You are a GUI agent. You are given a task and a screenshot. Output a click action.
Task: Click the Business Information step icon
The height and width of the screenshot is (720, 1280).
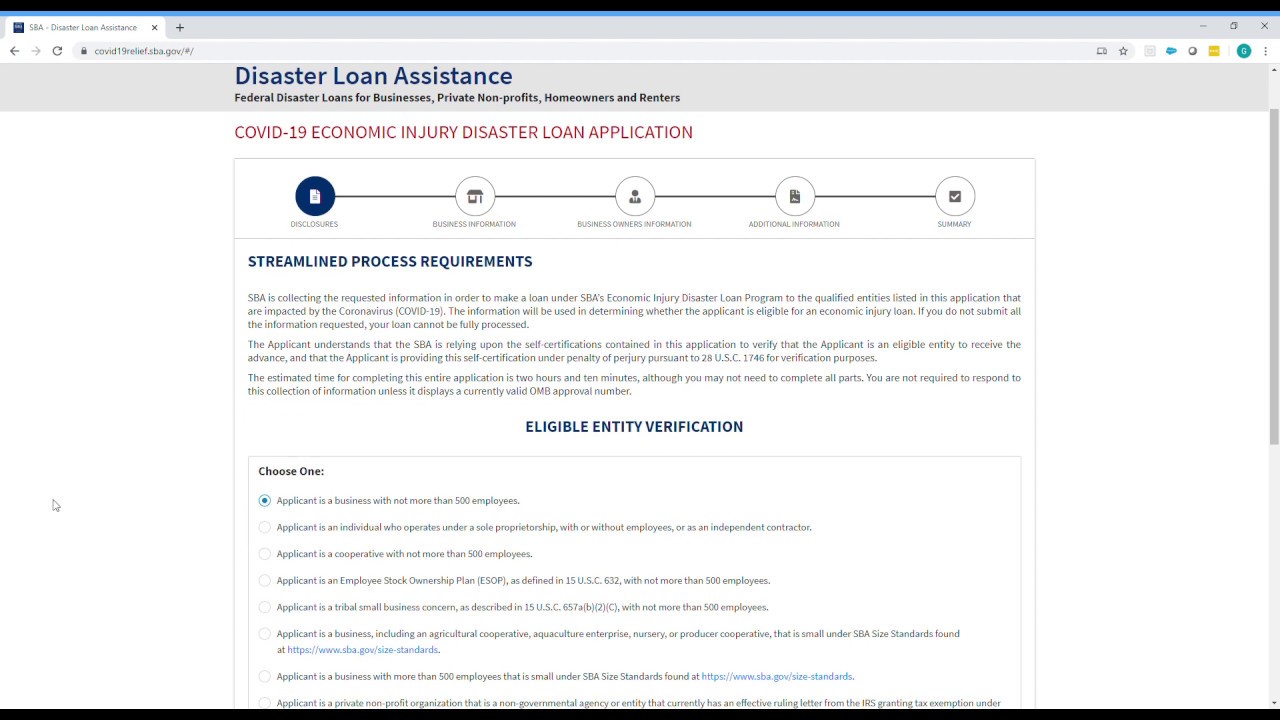[x=475, y=196]
